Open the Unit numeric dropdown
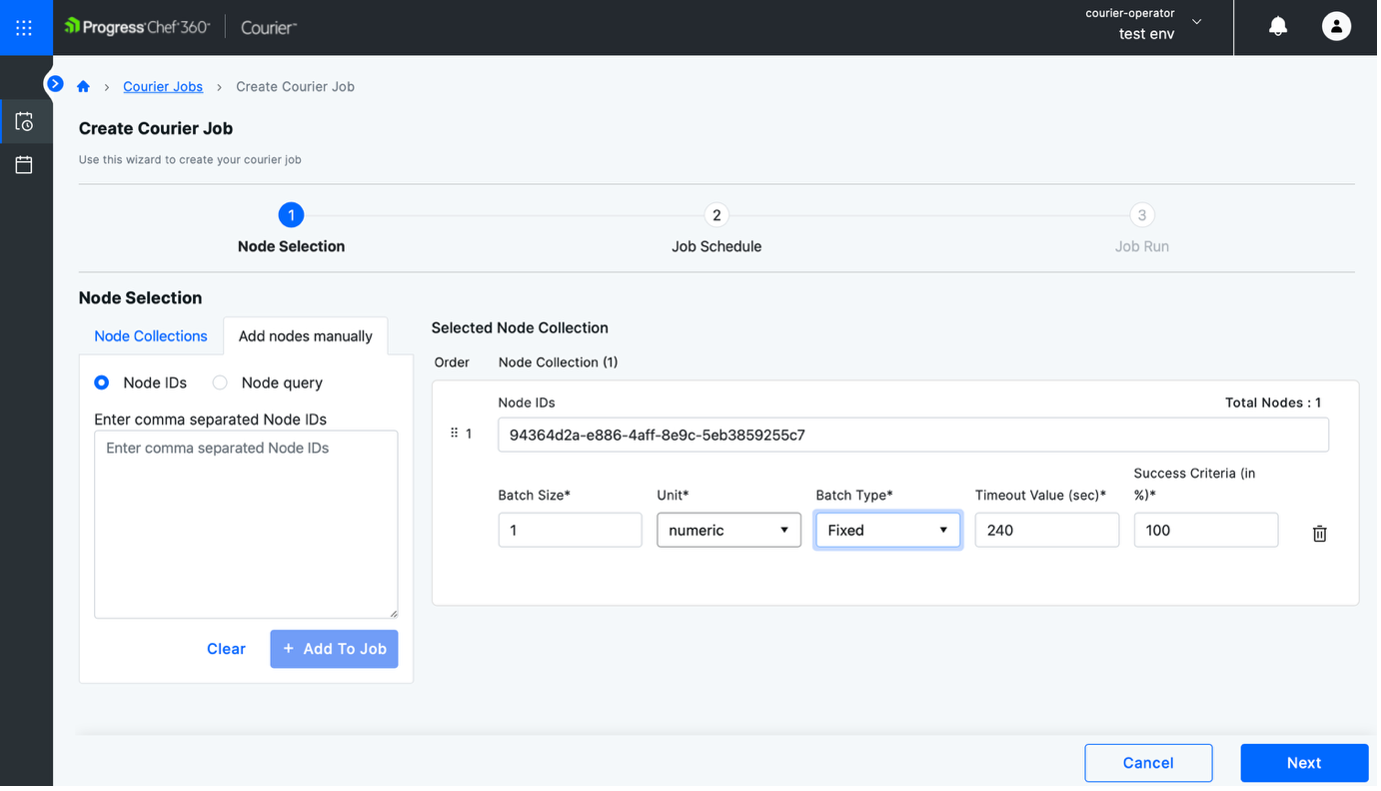The height and width of the screenshot is (791, 1381). [x=728, y=530]
